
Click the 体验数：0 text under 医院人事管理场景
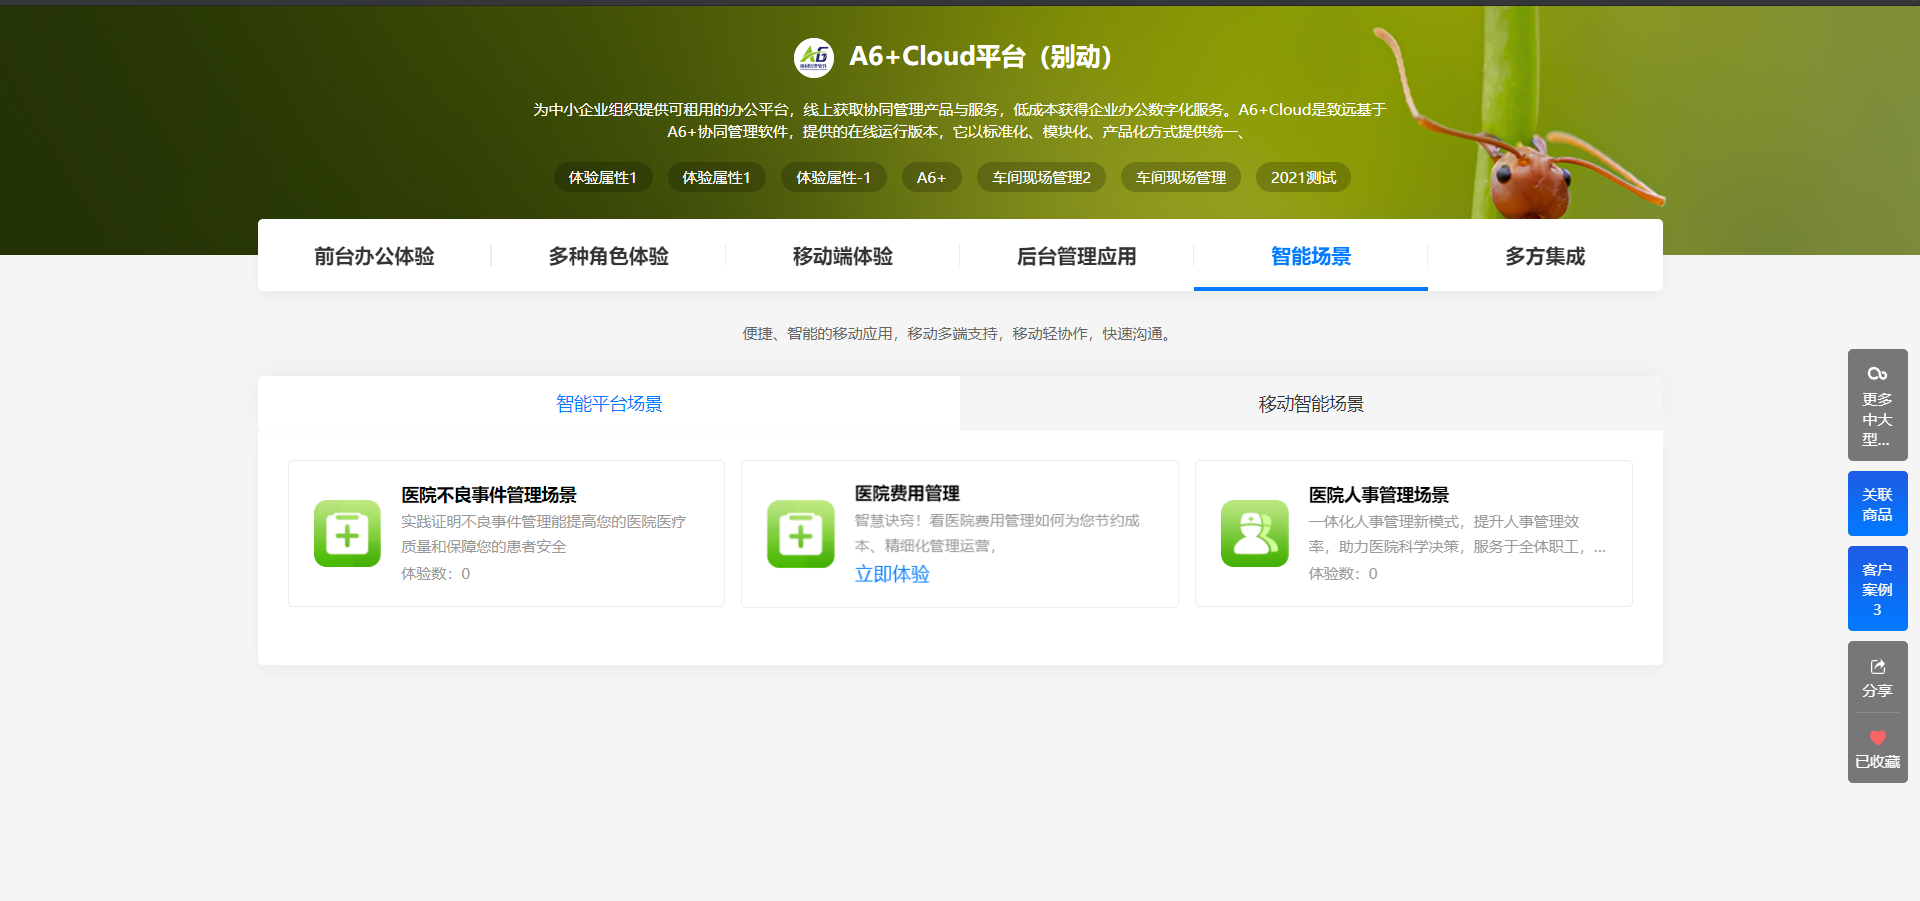1343,574
